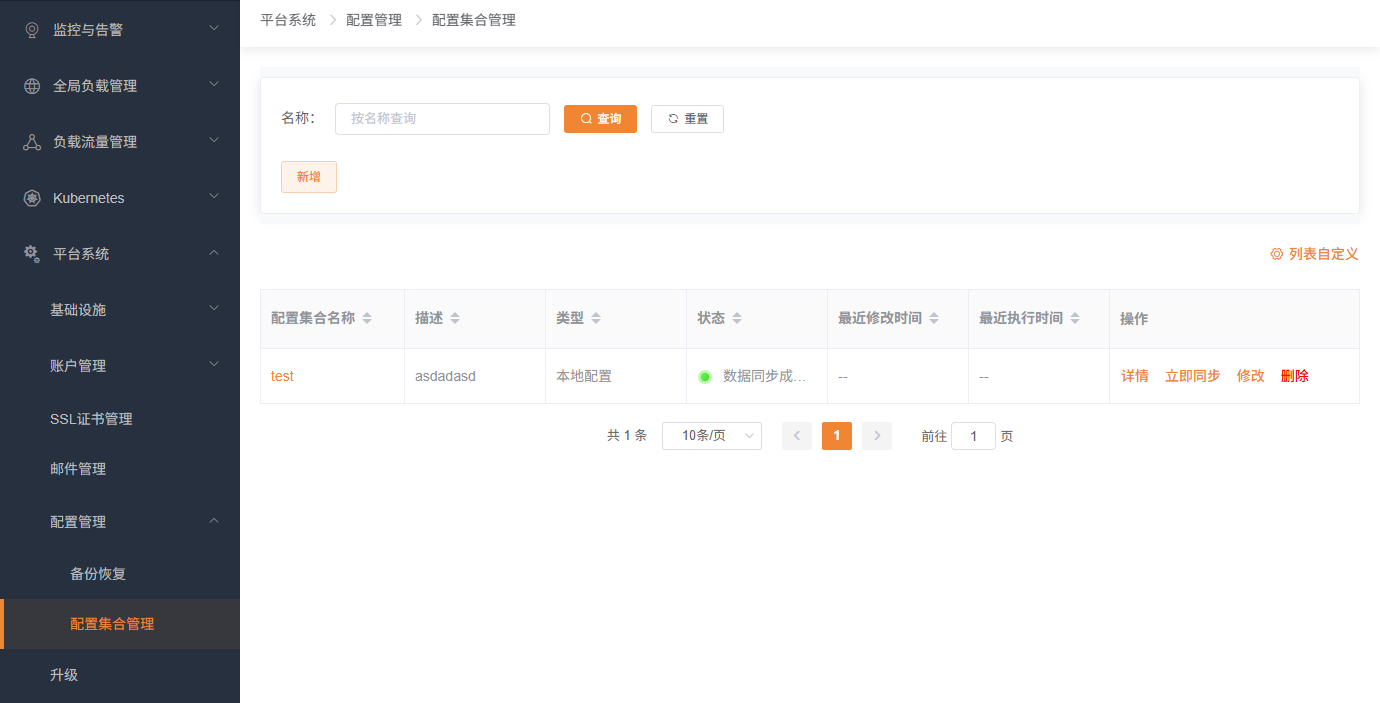
Task: Click 平台系统 breadcrumb
Action: click(288, 20)
